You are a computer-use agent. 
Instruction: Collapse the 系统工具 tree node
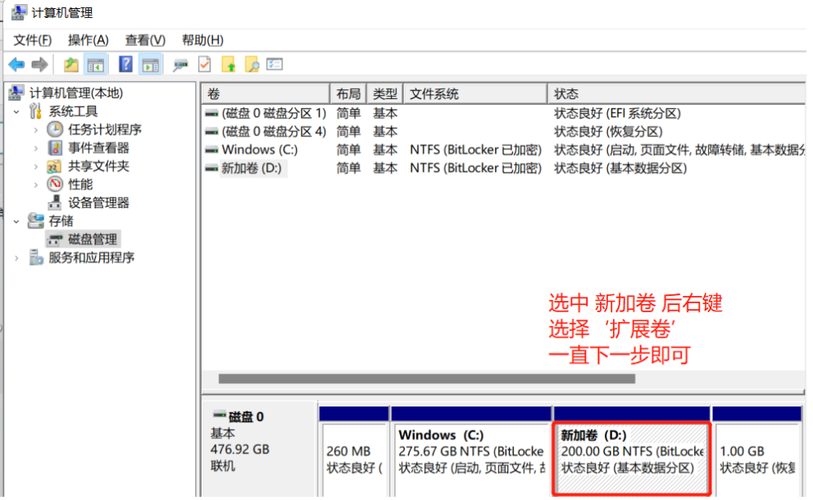pos(17,112)
